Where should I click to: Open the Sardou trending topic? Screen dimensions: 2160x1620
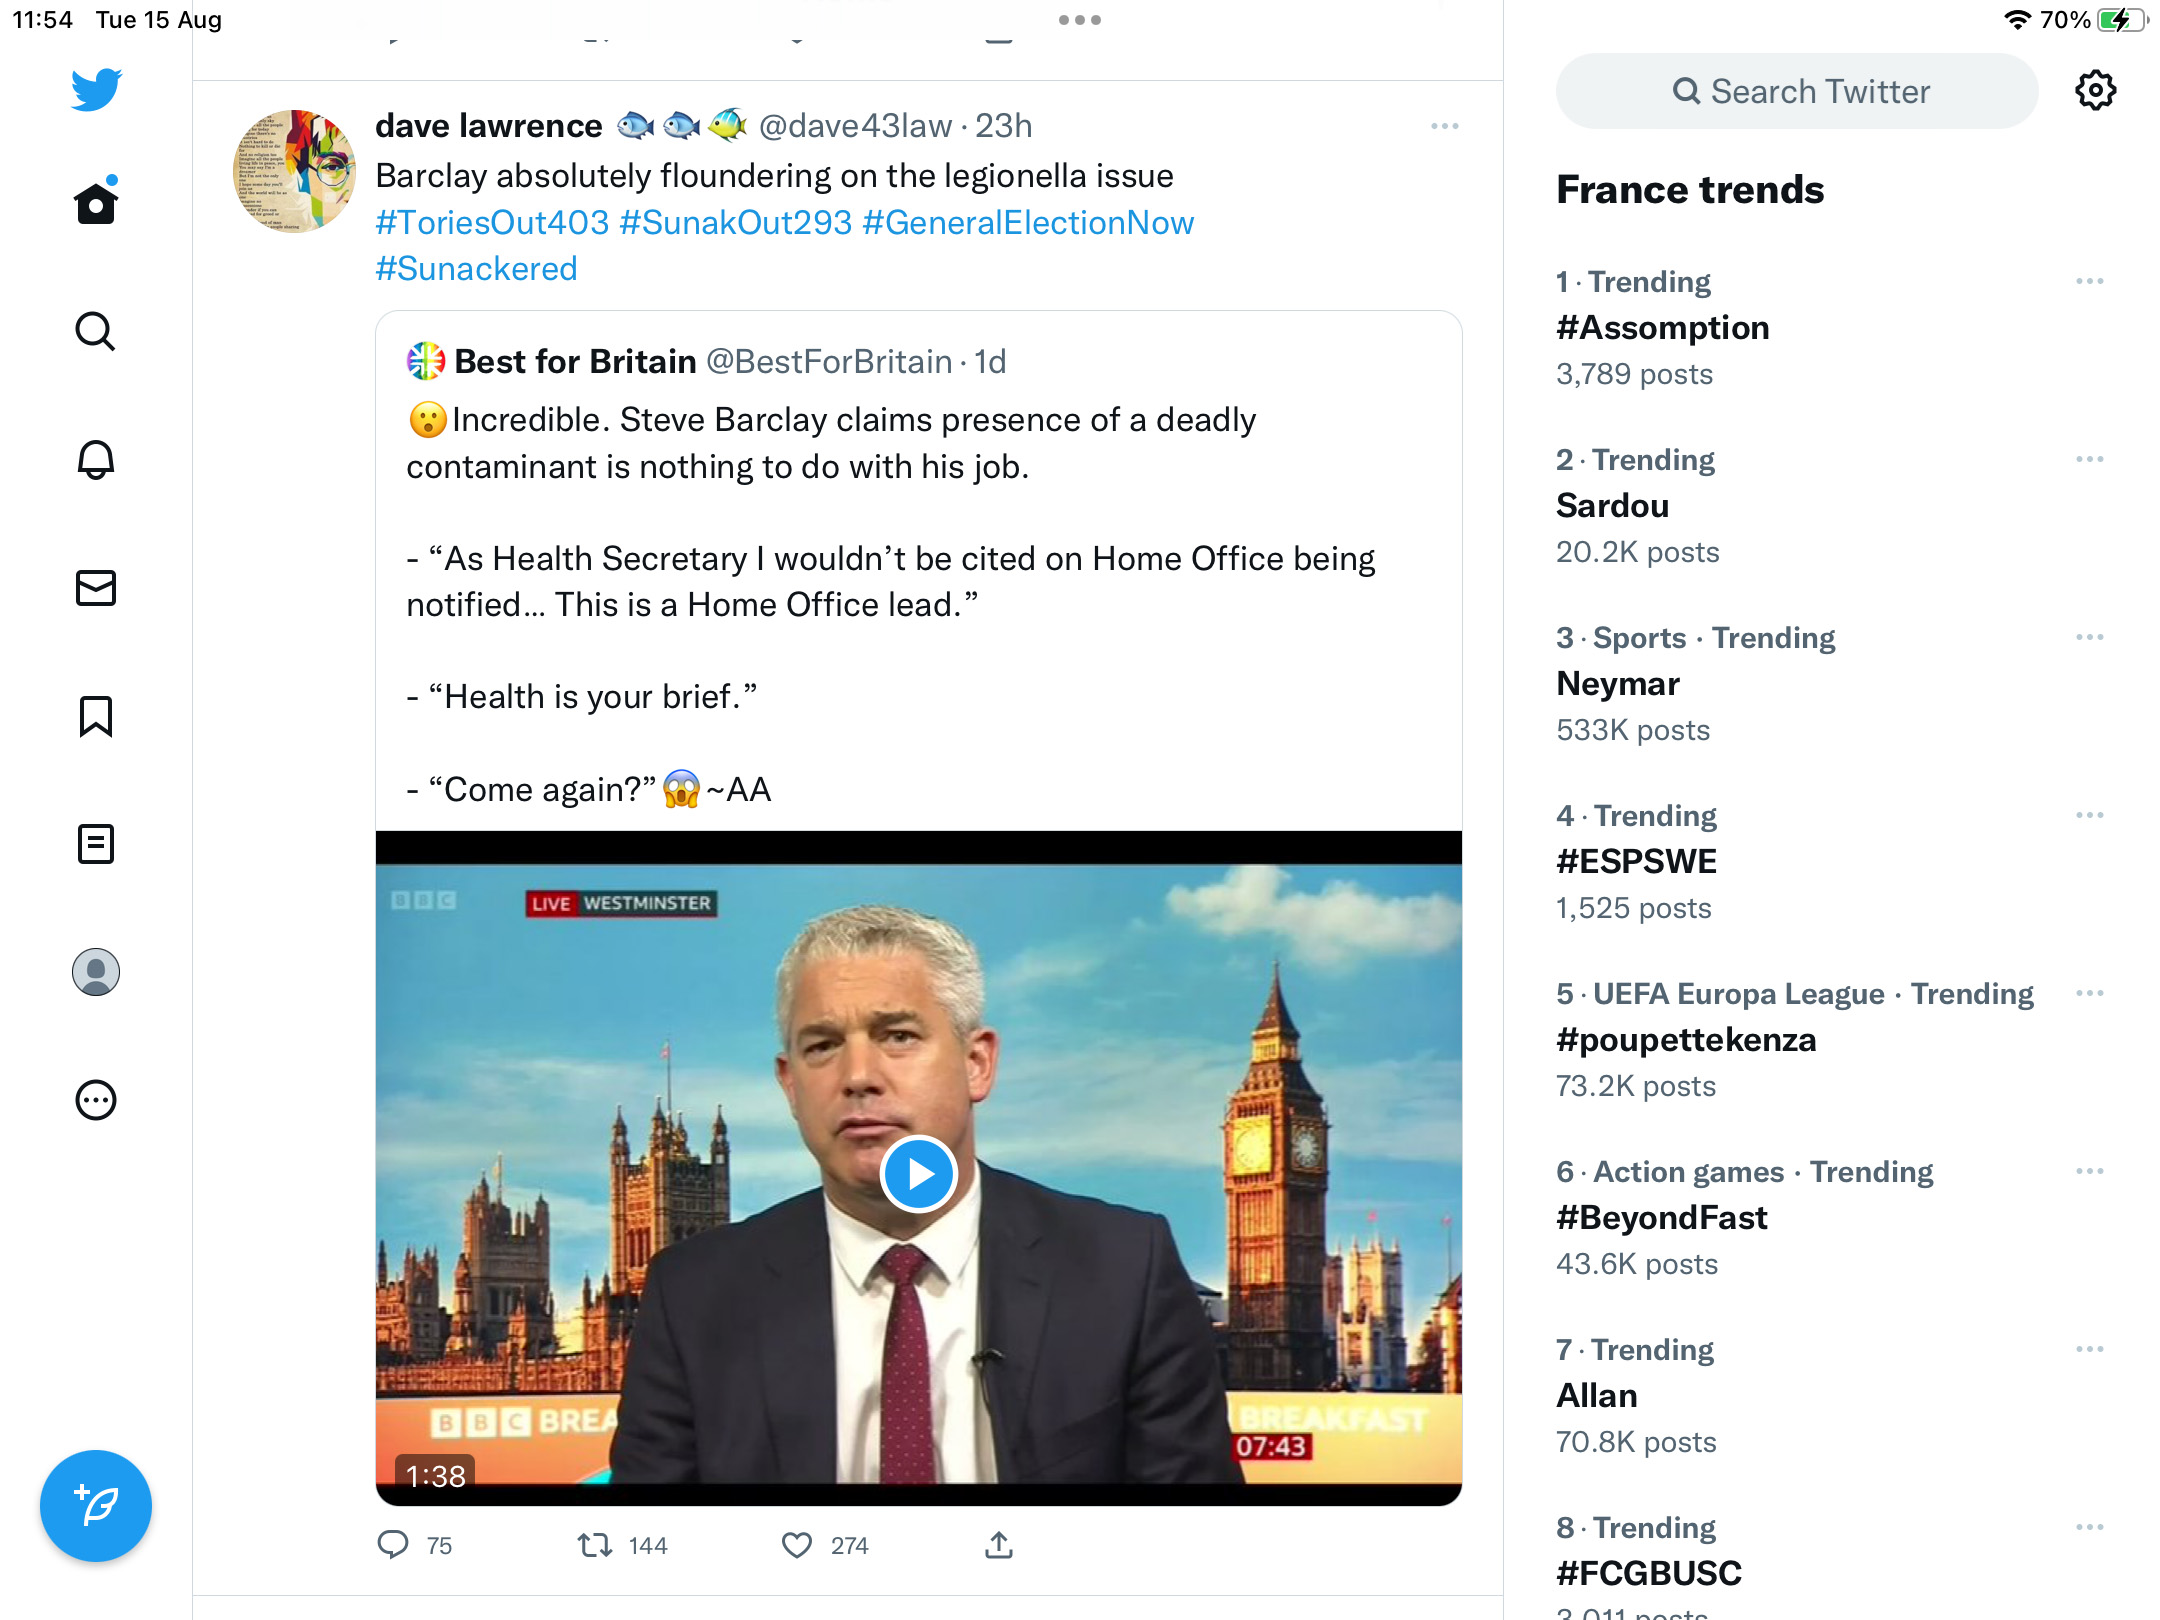tap(1612, 506)
